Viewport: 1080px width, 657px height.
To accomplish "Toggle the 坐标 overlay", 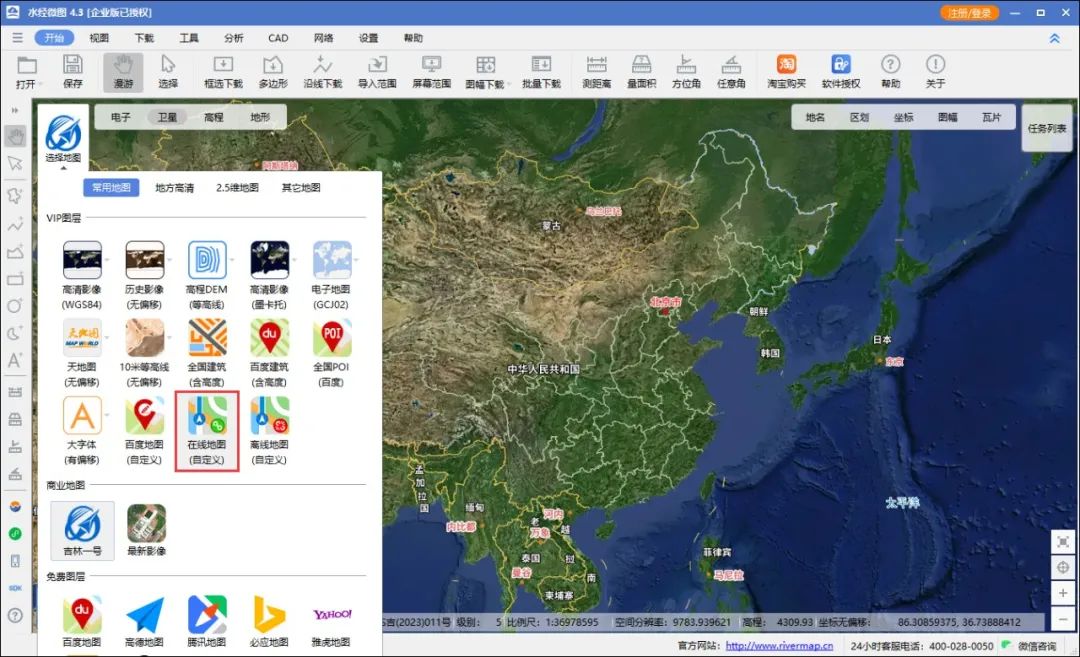I will click(x=903, y=118).
